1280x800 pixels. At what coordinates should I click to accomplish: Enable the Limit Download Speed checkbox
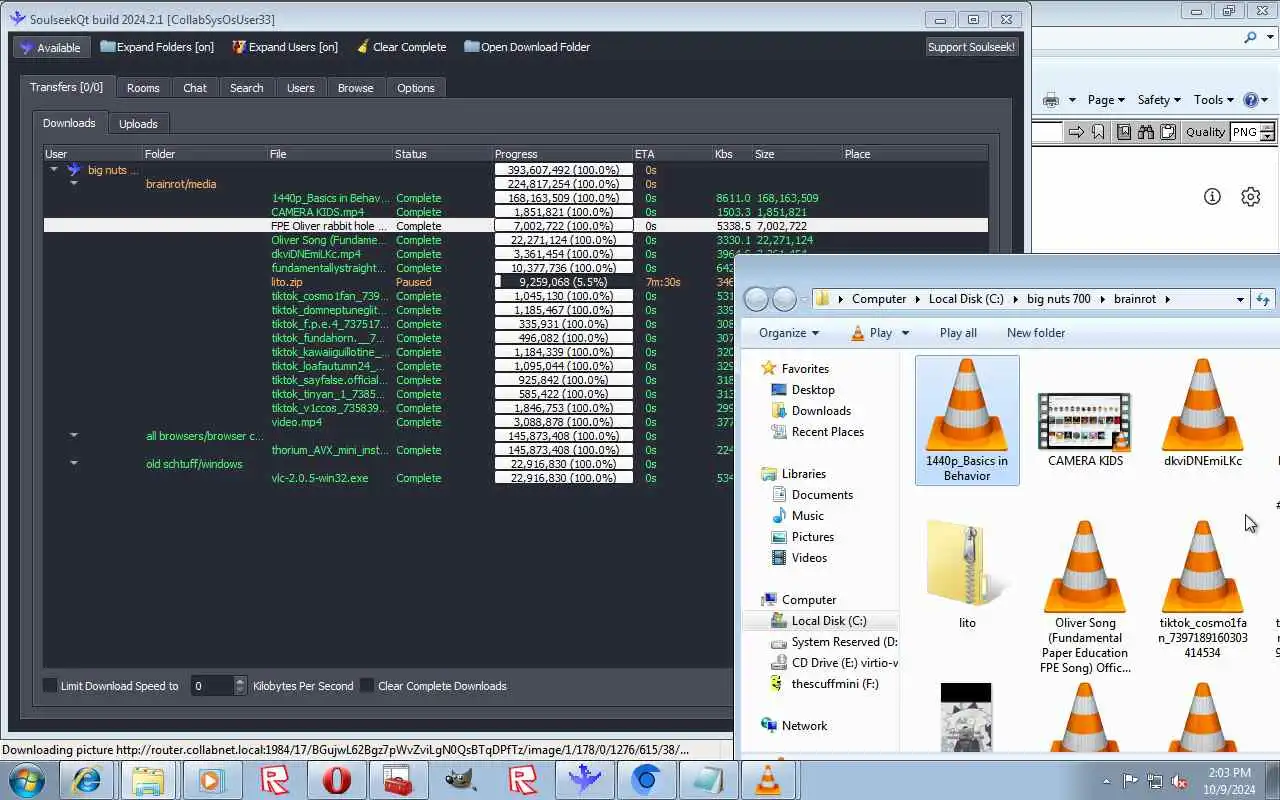coord(50,686)
